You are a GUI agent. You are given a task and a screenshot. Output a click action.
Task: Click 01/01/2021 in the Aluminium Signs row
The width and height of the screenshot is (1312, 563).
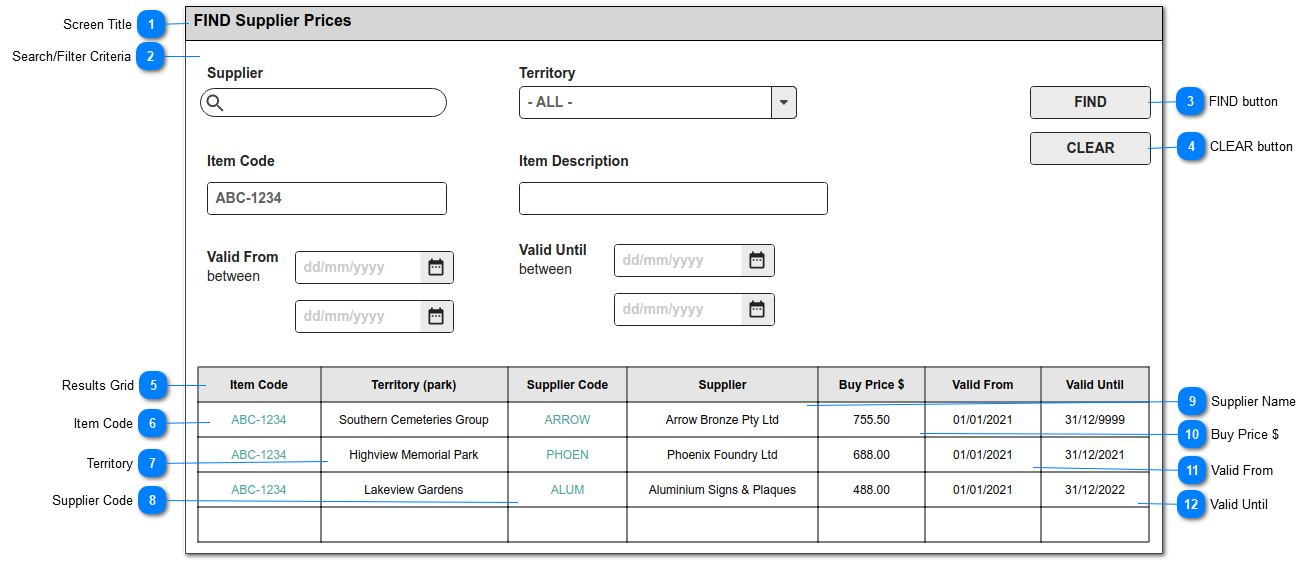tap(982, 490)
